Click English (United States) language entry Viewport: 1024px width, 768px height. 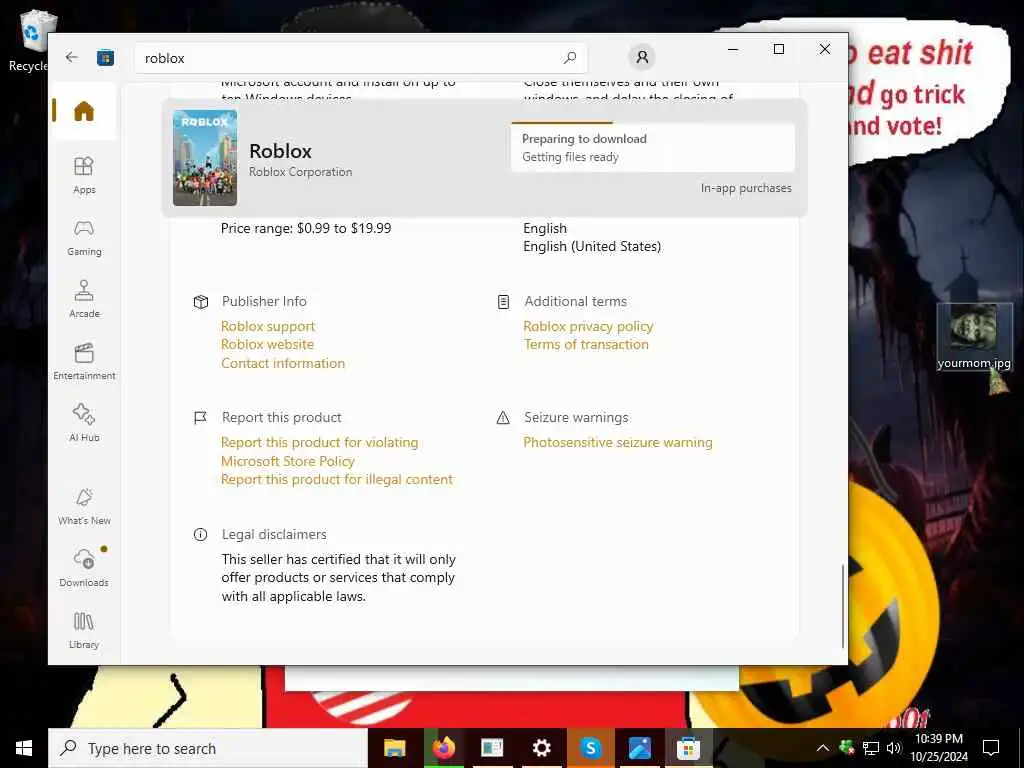tap(592, 246)
